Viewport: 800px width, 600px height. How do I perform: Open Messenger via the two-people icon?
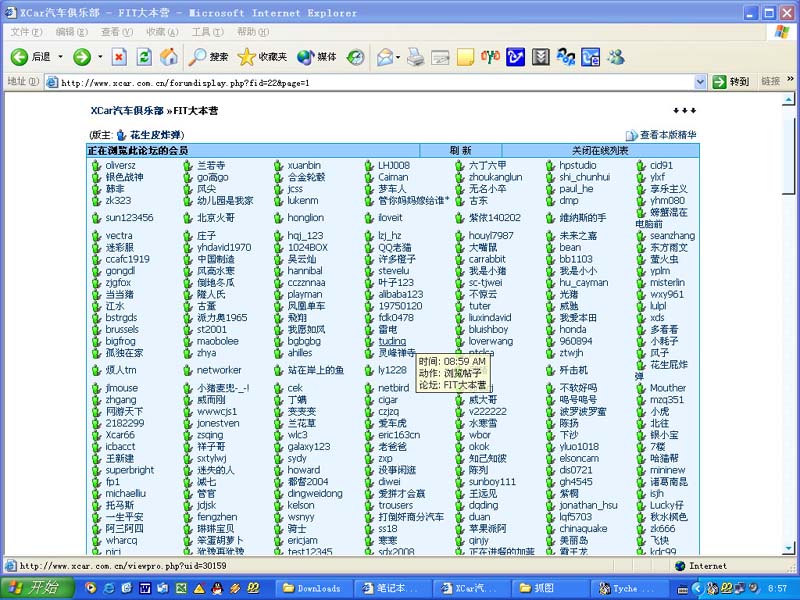(616, 57)
